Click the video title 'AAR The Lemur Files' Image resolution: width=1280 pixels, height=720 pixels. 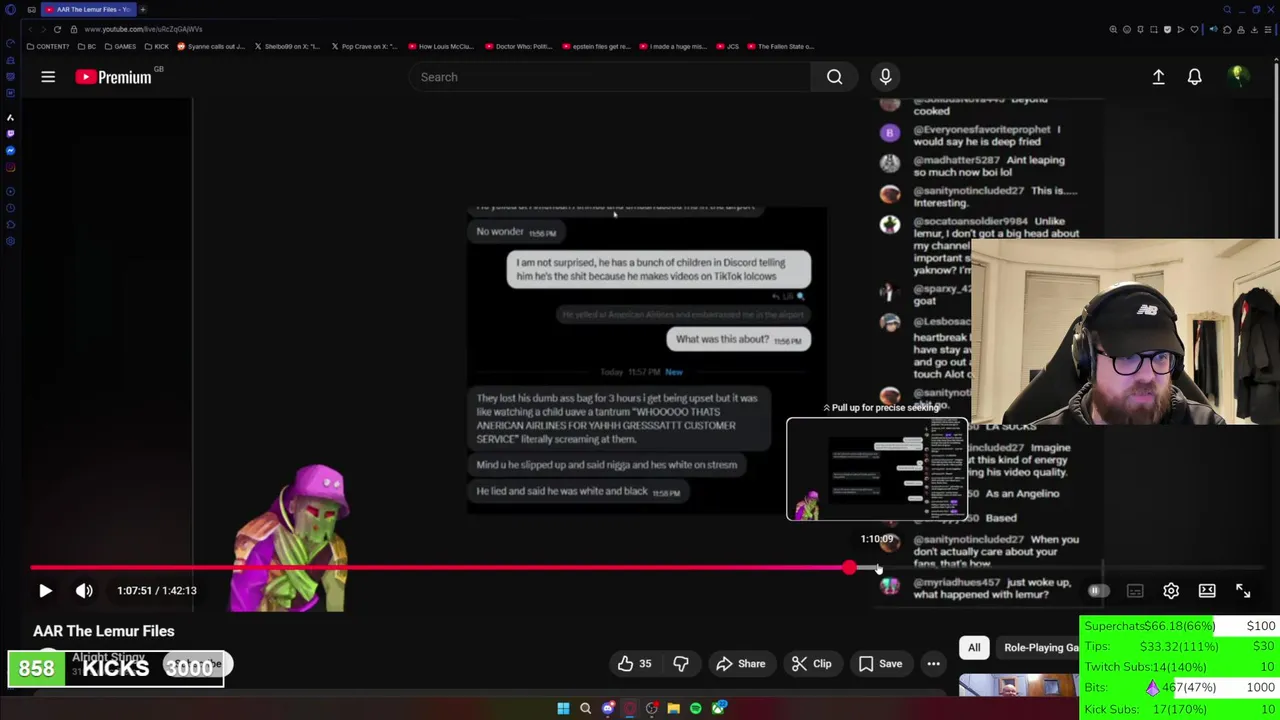(x=104, y=631)
